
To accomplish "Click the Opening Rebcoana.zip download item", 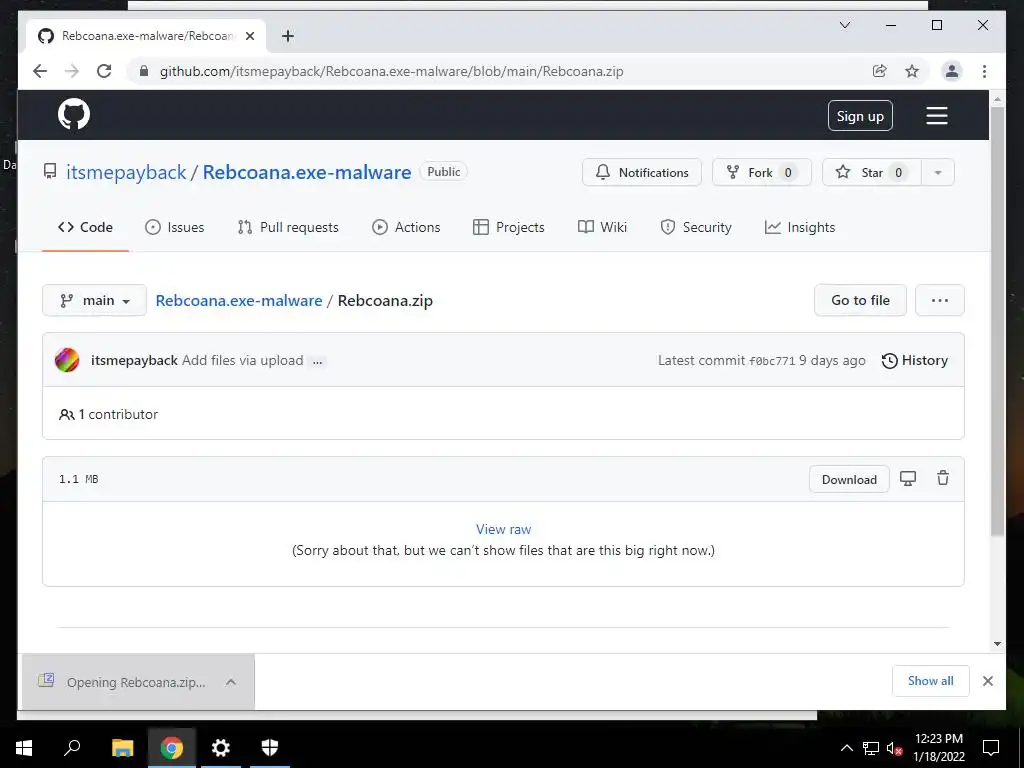I will tap(136, 682).
